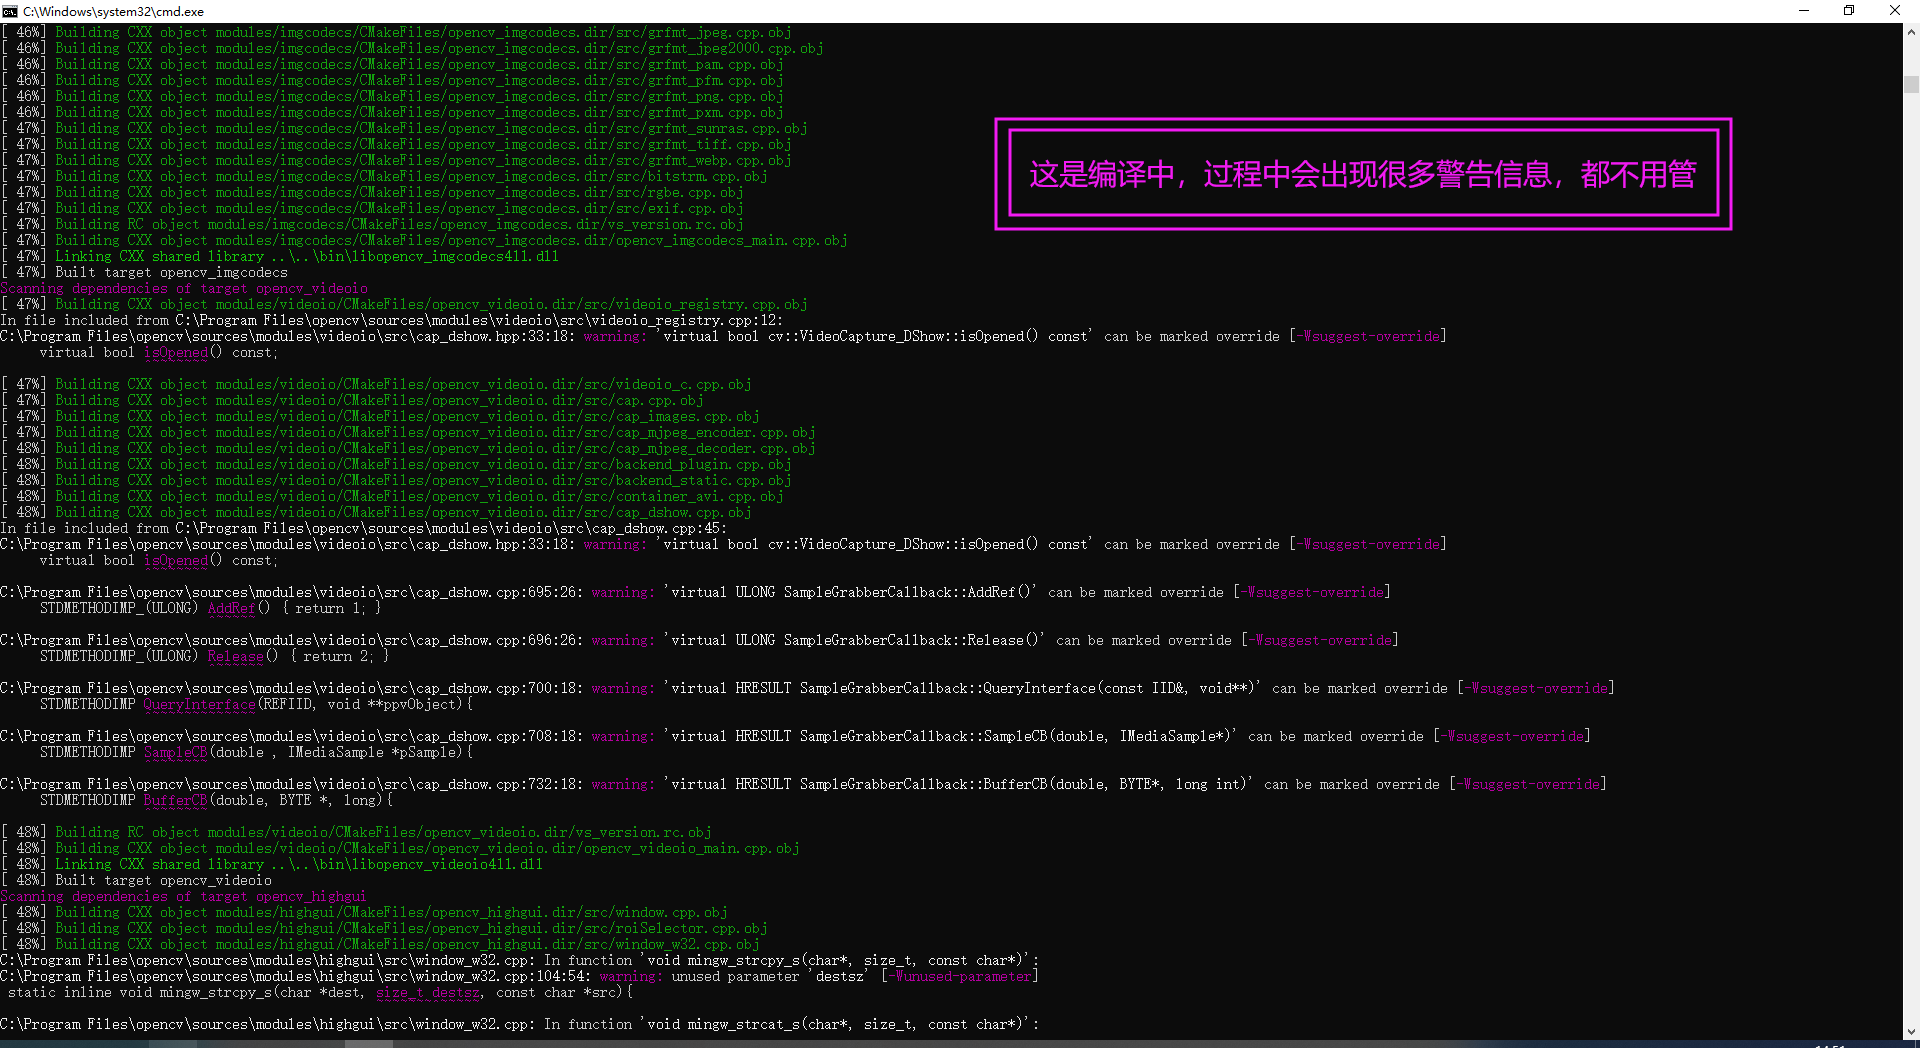Image resolution: width=1920 pixels, height=1048 pixels.
Task: Select the underlined QueryInterface identifier
Action: [x=199, y=704]
